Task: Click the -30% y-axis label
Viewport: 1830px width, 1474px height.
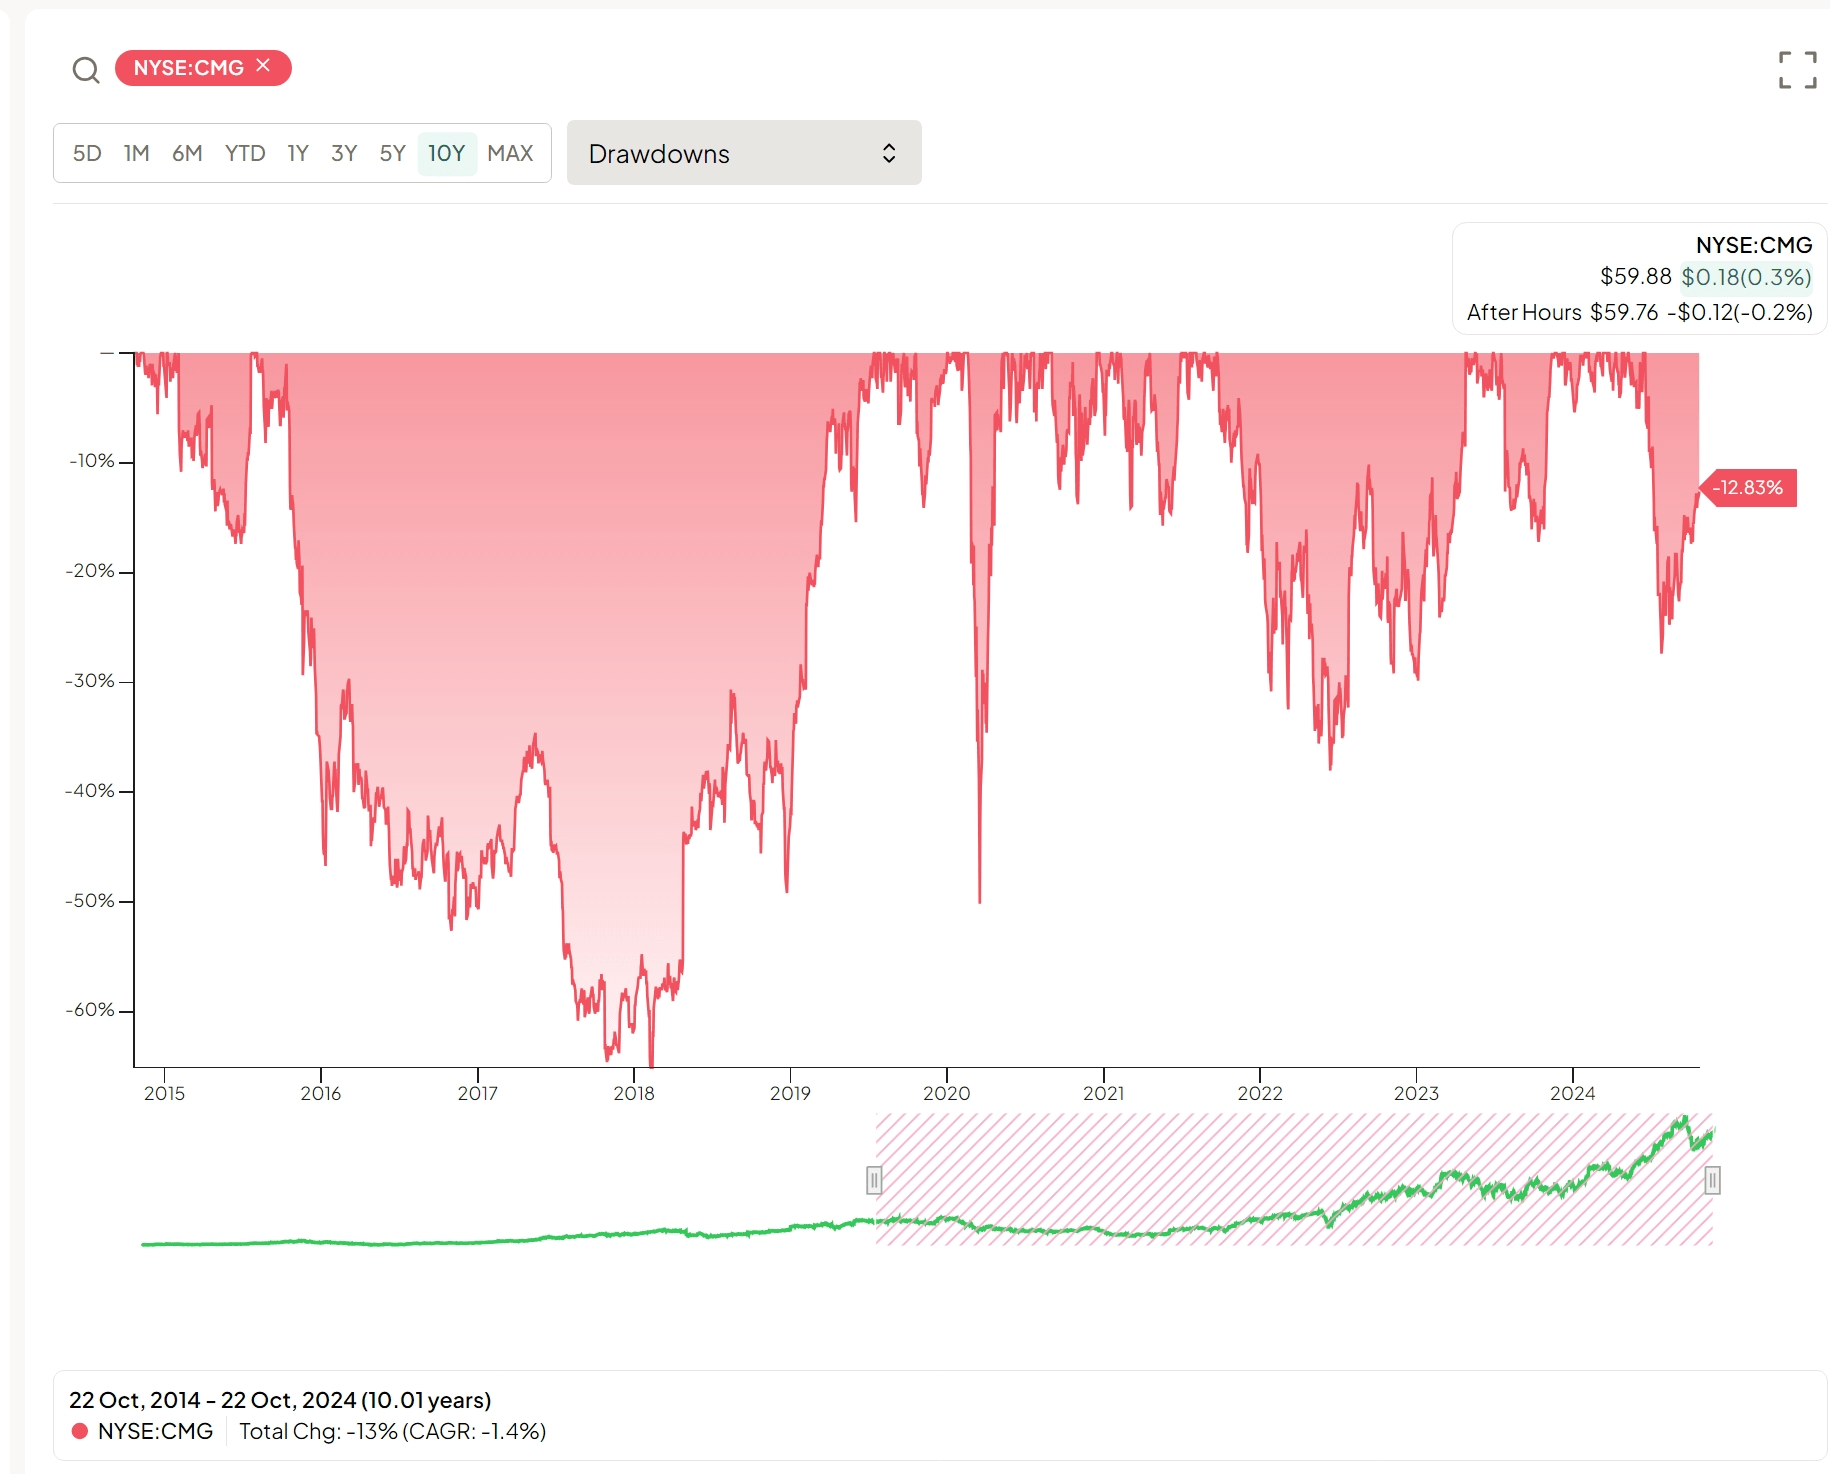Action: [90, 681]
